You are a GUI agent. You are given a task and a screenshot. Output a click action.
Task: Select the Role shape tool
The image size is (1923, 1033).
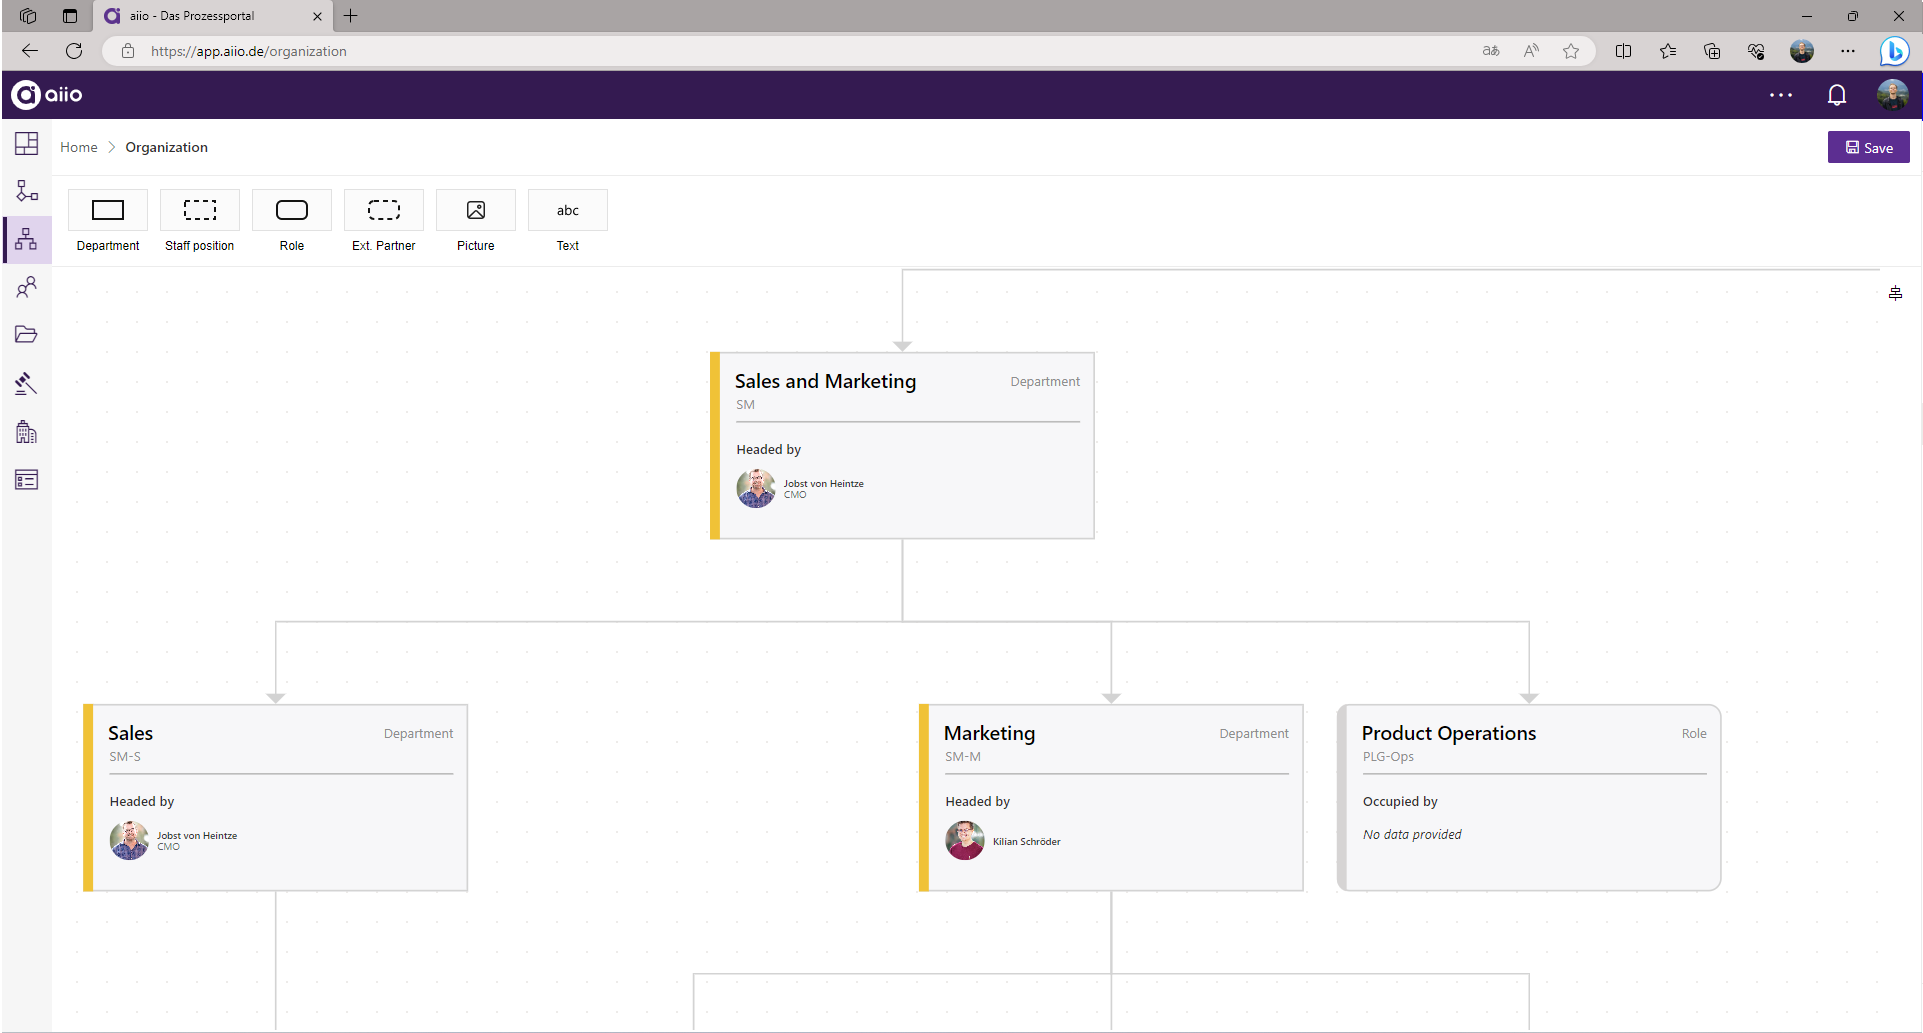(x=291, y=210)
